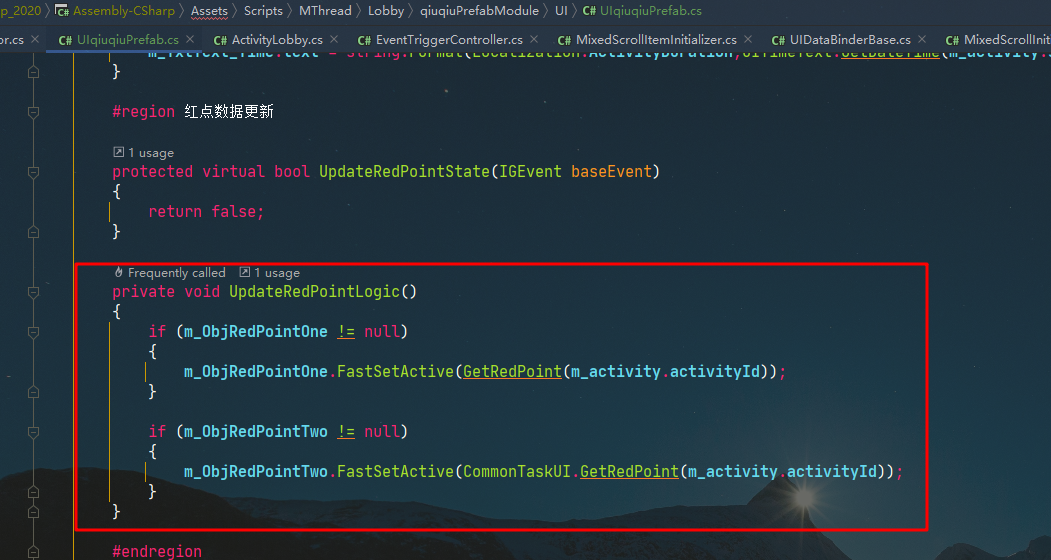Open '1 usage' hint above UpdateRedPointState
The image size is (1051, 560).
point(151,153)
